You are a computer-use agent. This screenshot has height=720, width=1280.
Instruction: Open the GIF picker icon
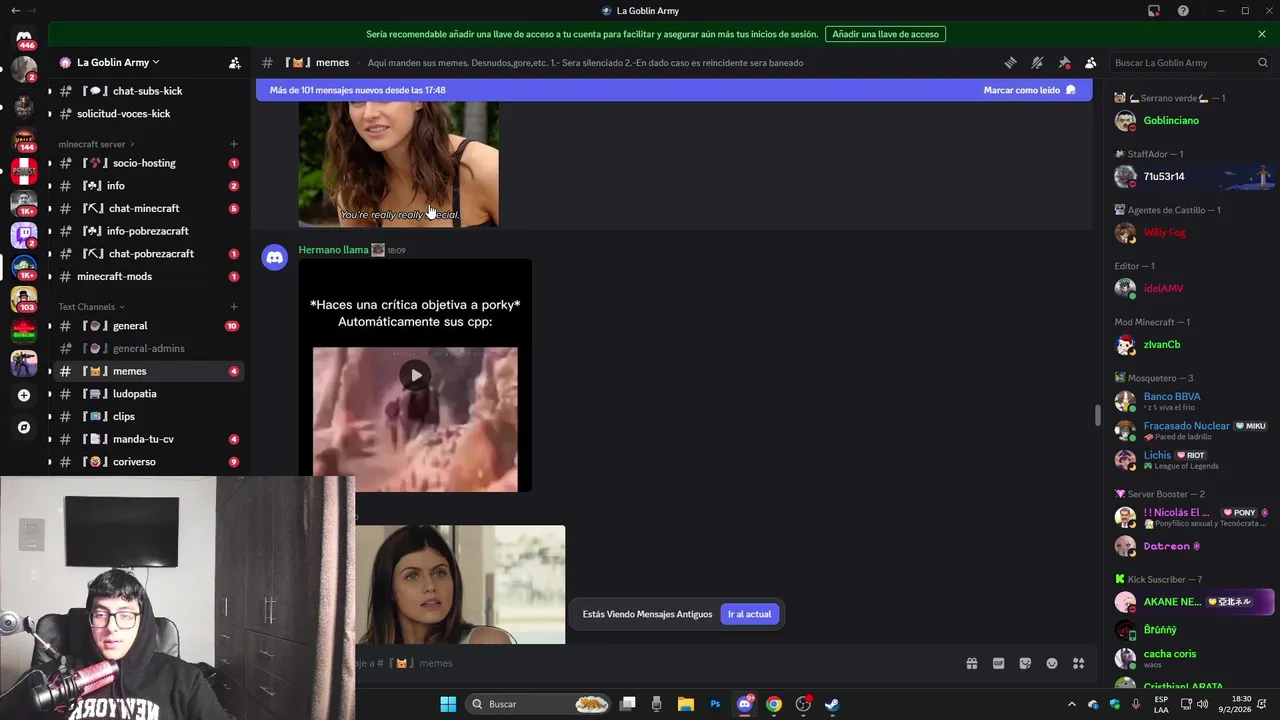[998, 663]
